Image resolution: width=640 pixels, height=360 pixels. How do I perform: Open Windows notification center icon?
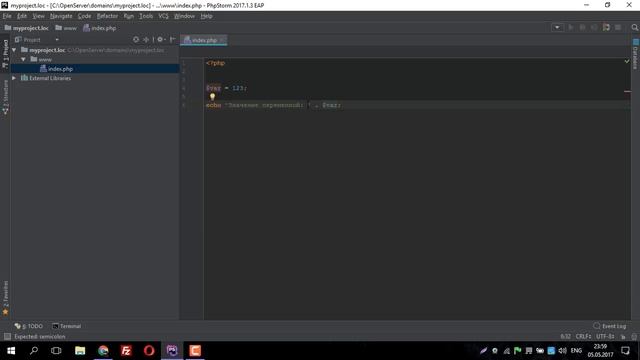(625, 351)
